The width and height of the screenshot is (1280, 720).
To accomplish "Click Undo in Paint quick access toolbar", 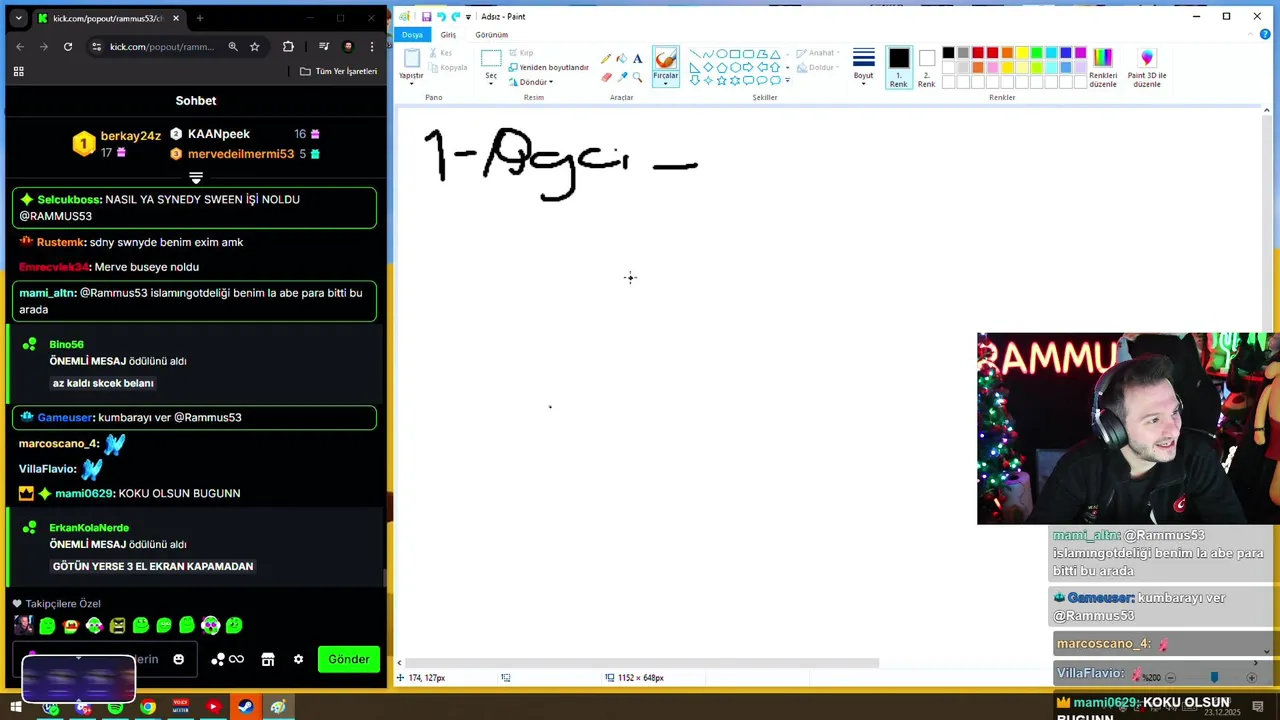I will pos(441,17).
